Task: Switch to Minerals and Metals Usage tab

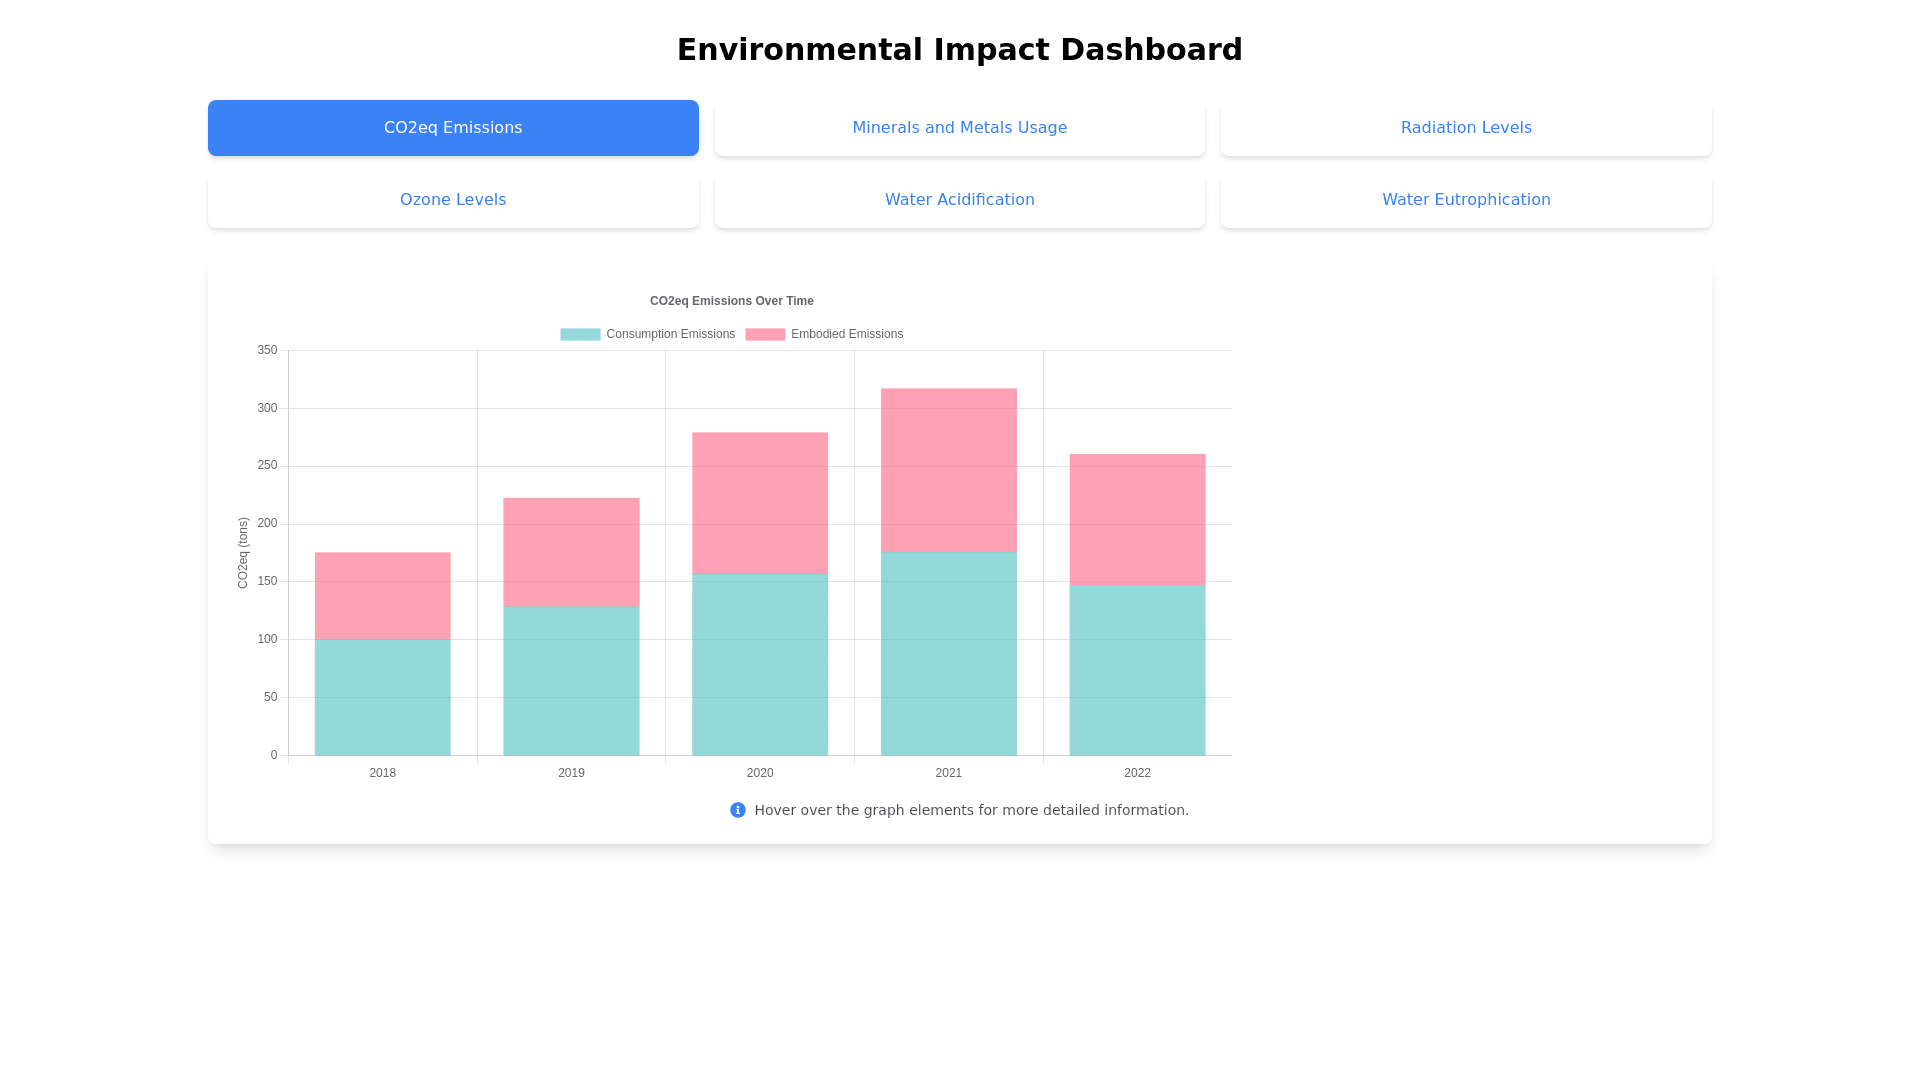Action: click(x=959, y=128)
